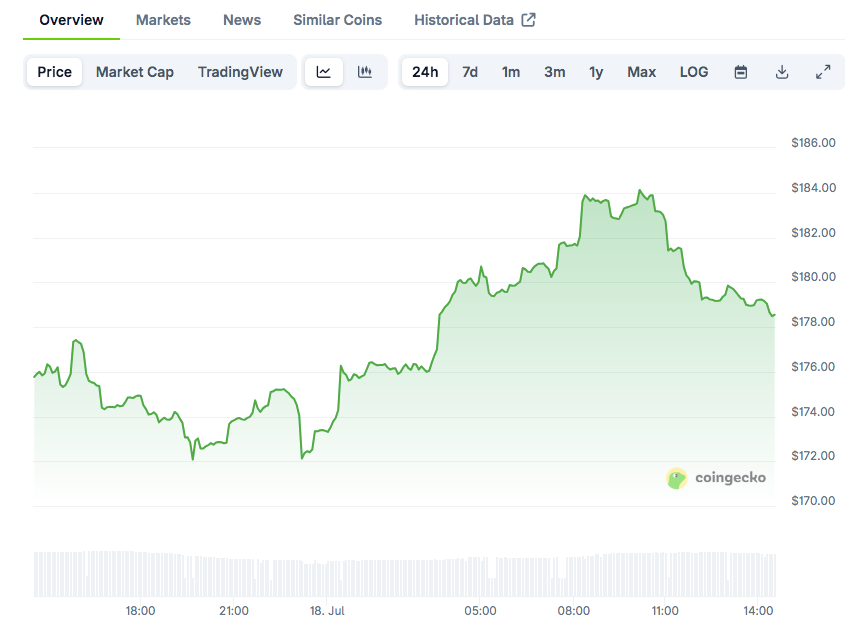
Task: Select Max time range
Action: 641,72
